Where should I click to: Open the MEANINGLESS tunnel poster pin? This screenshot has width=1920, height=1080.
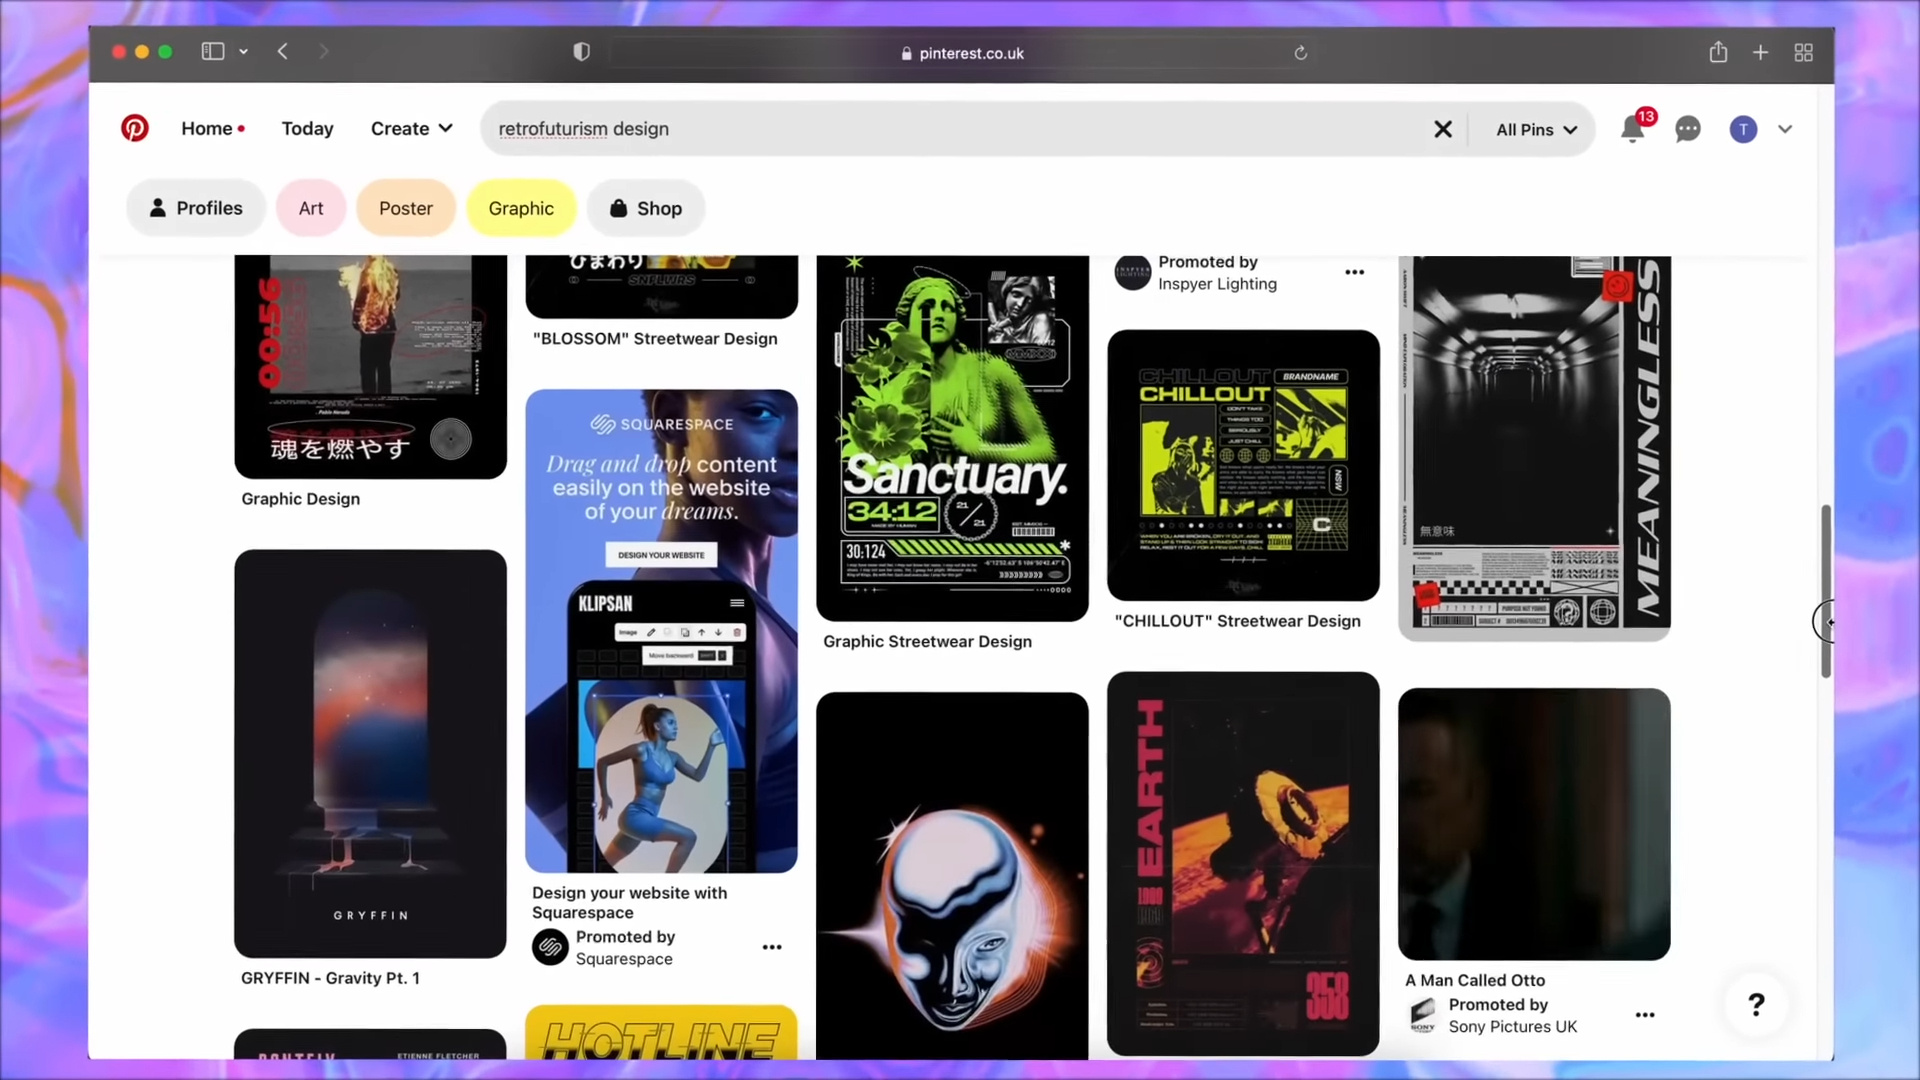coord(1534,448)
